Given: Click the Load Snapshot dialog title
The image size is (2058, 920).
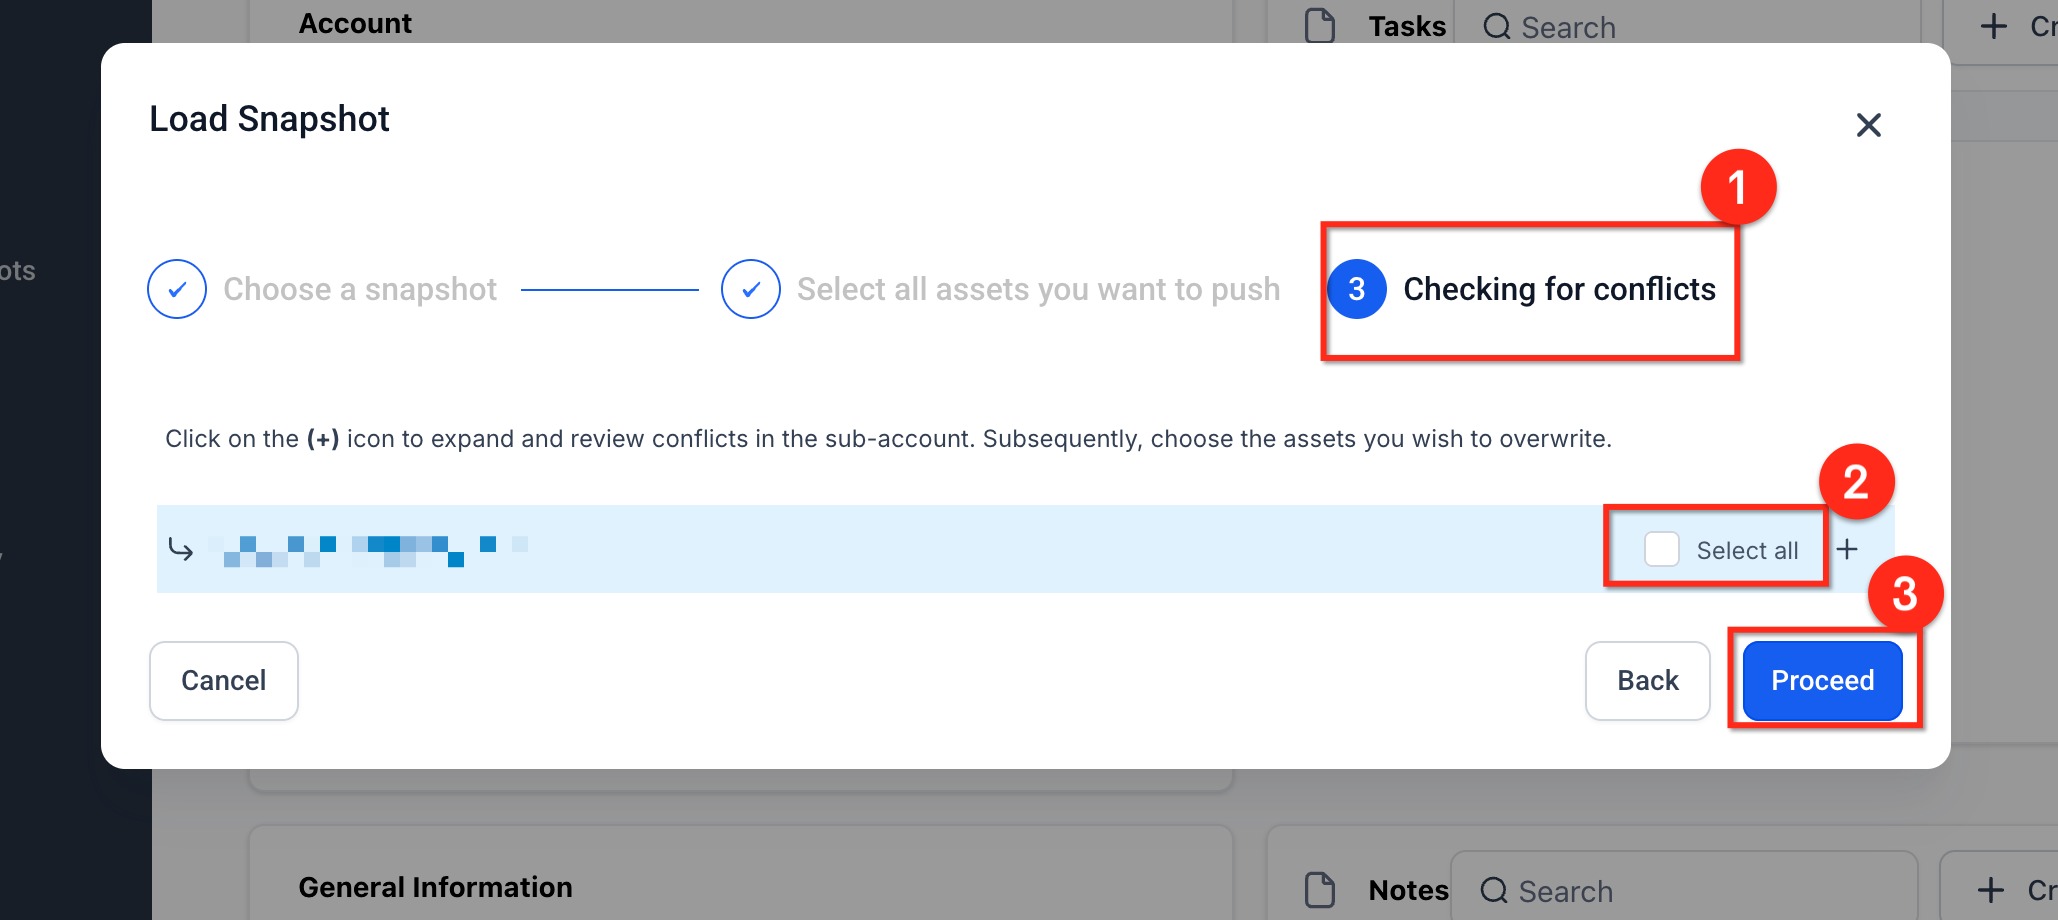Looking at the screenshot, I should (x=269, y=119).
